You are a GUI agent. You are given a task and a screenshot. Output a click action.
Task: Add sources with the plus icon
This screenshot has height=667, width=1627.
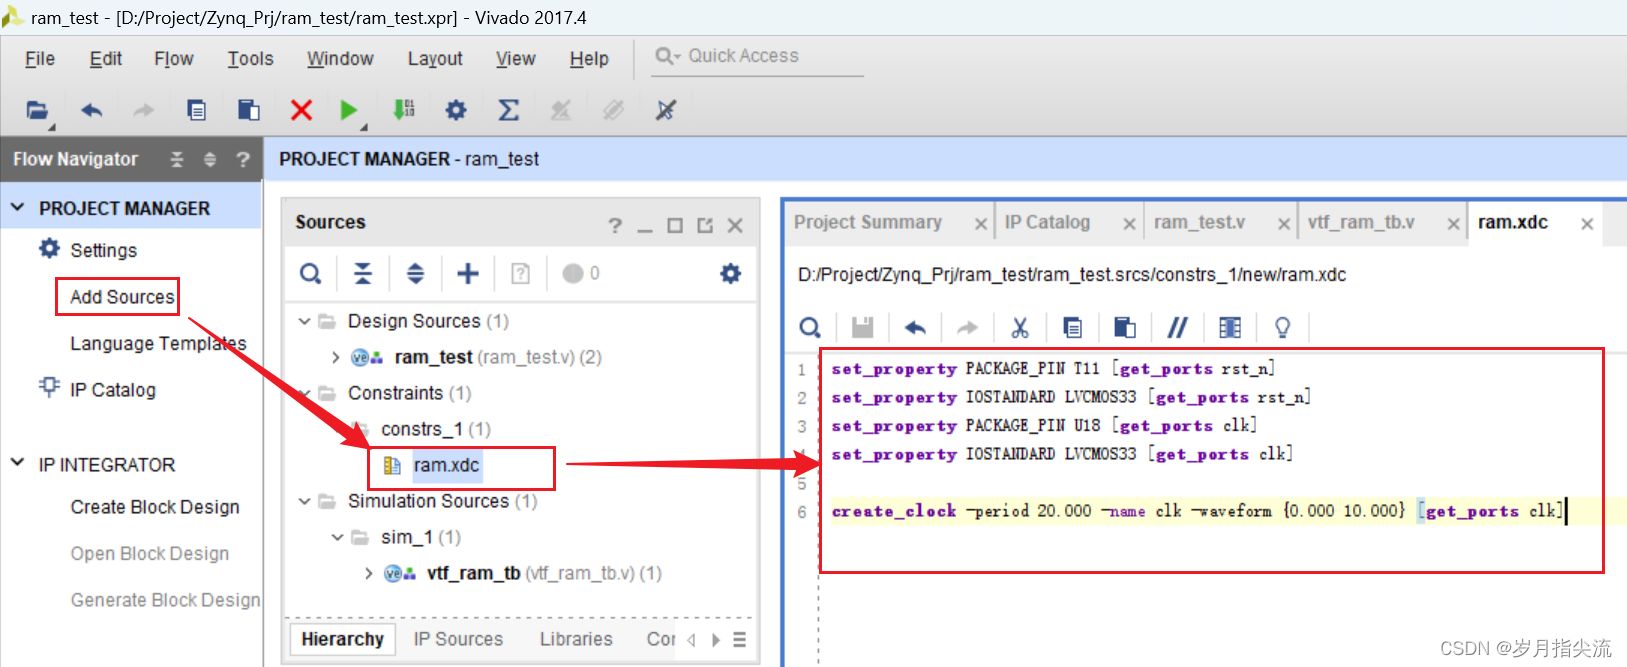coord(468,273)
